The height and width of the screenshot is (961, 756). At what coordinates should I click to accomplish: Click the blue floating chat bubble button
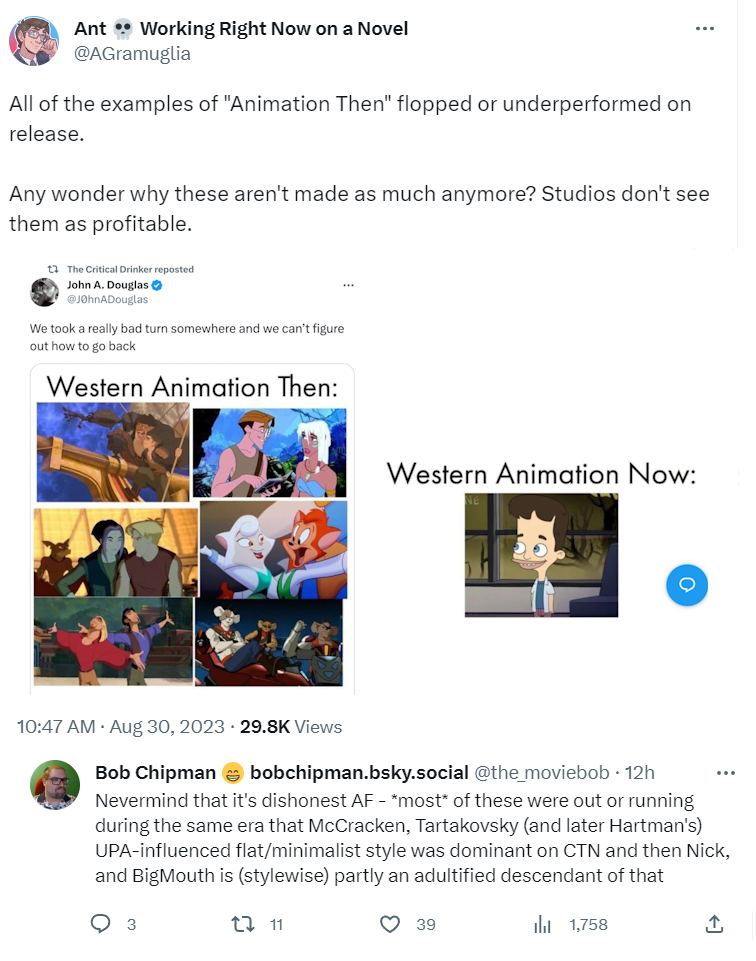click(687, 585)
